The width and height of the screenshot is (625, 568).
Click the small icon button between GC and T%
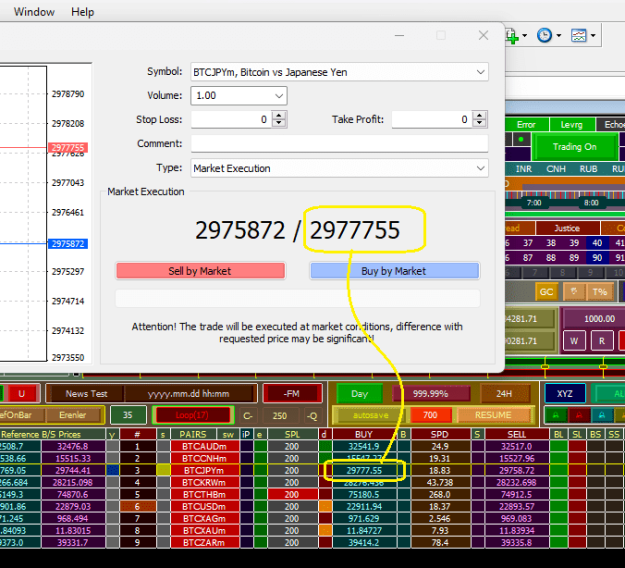[x=574, y=292]
